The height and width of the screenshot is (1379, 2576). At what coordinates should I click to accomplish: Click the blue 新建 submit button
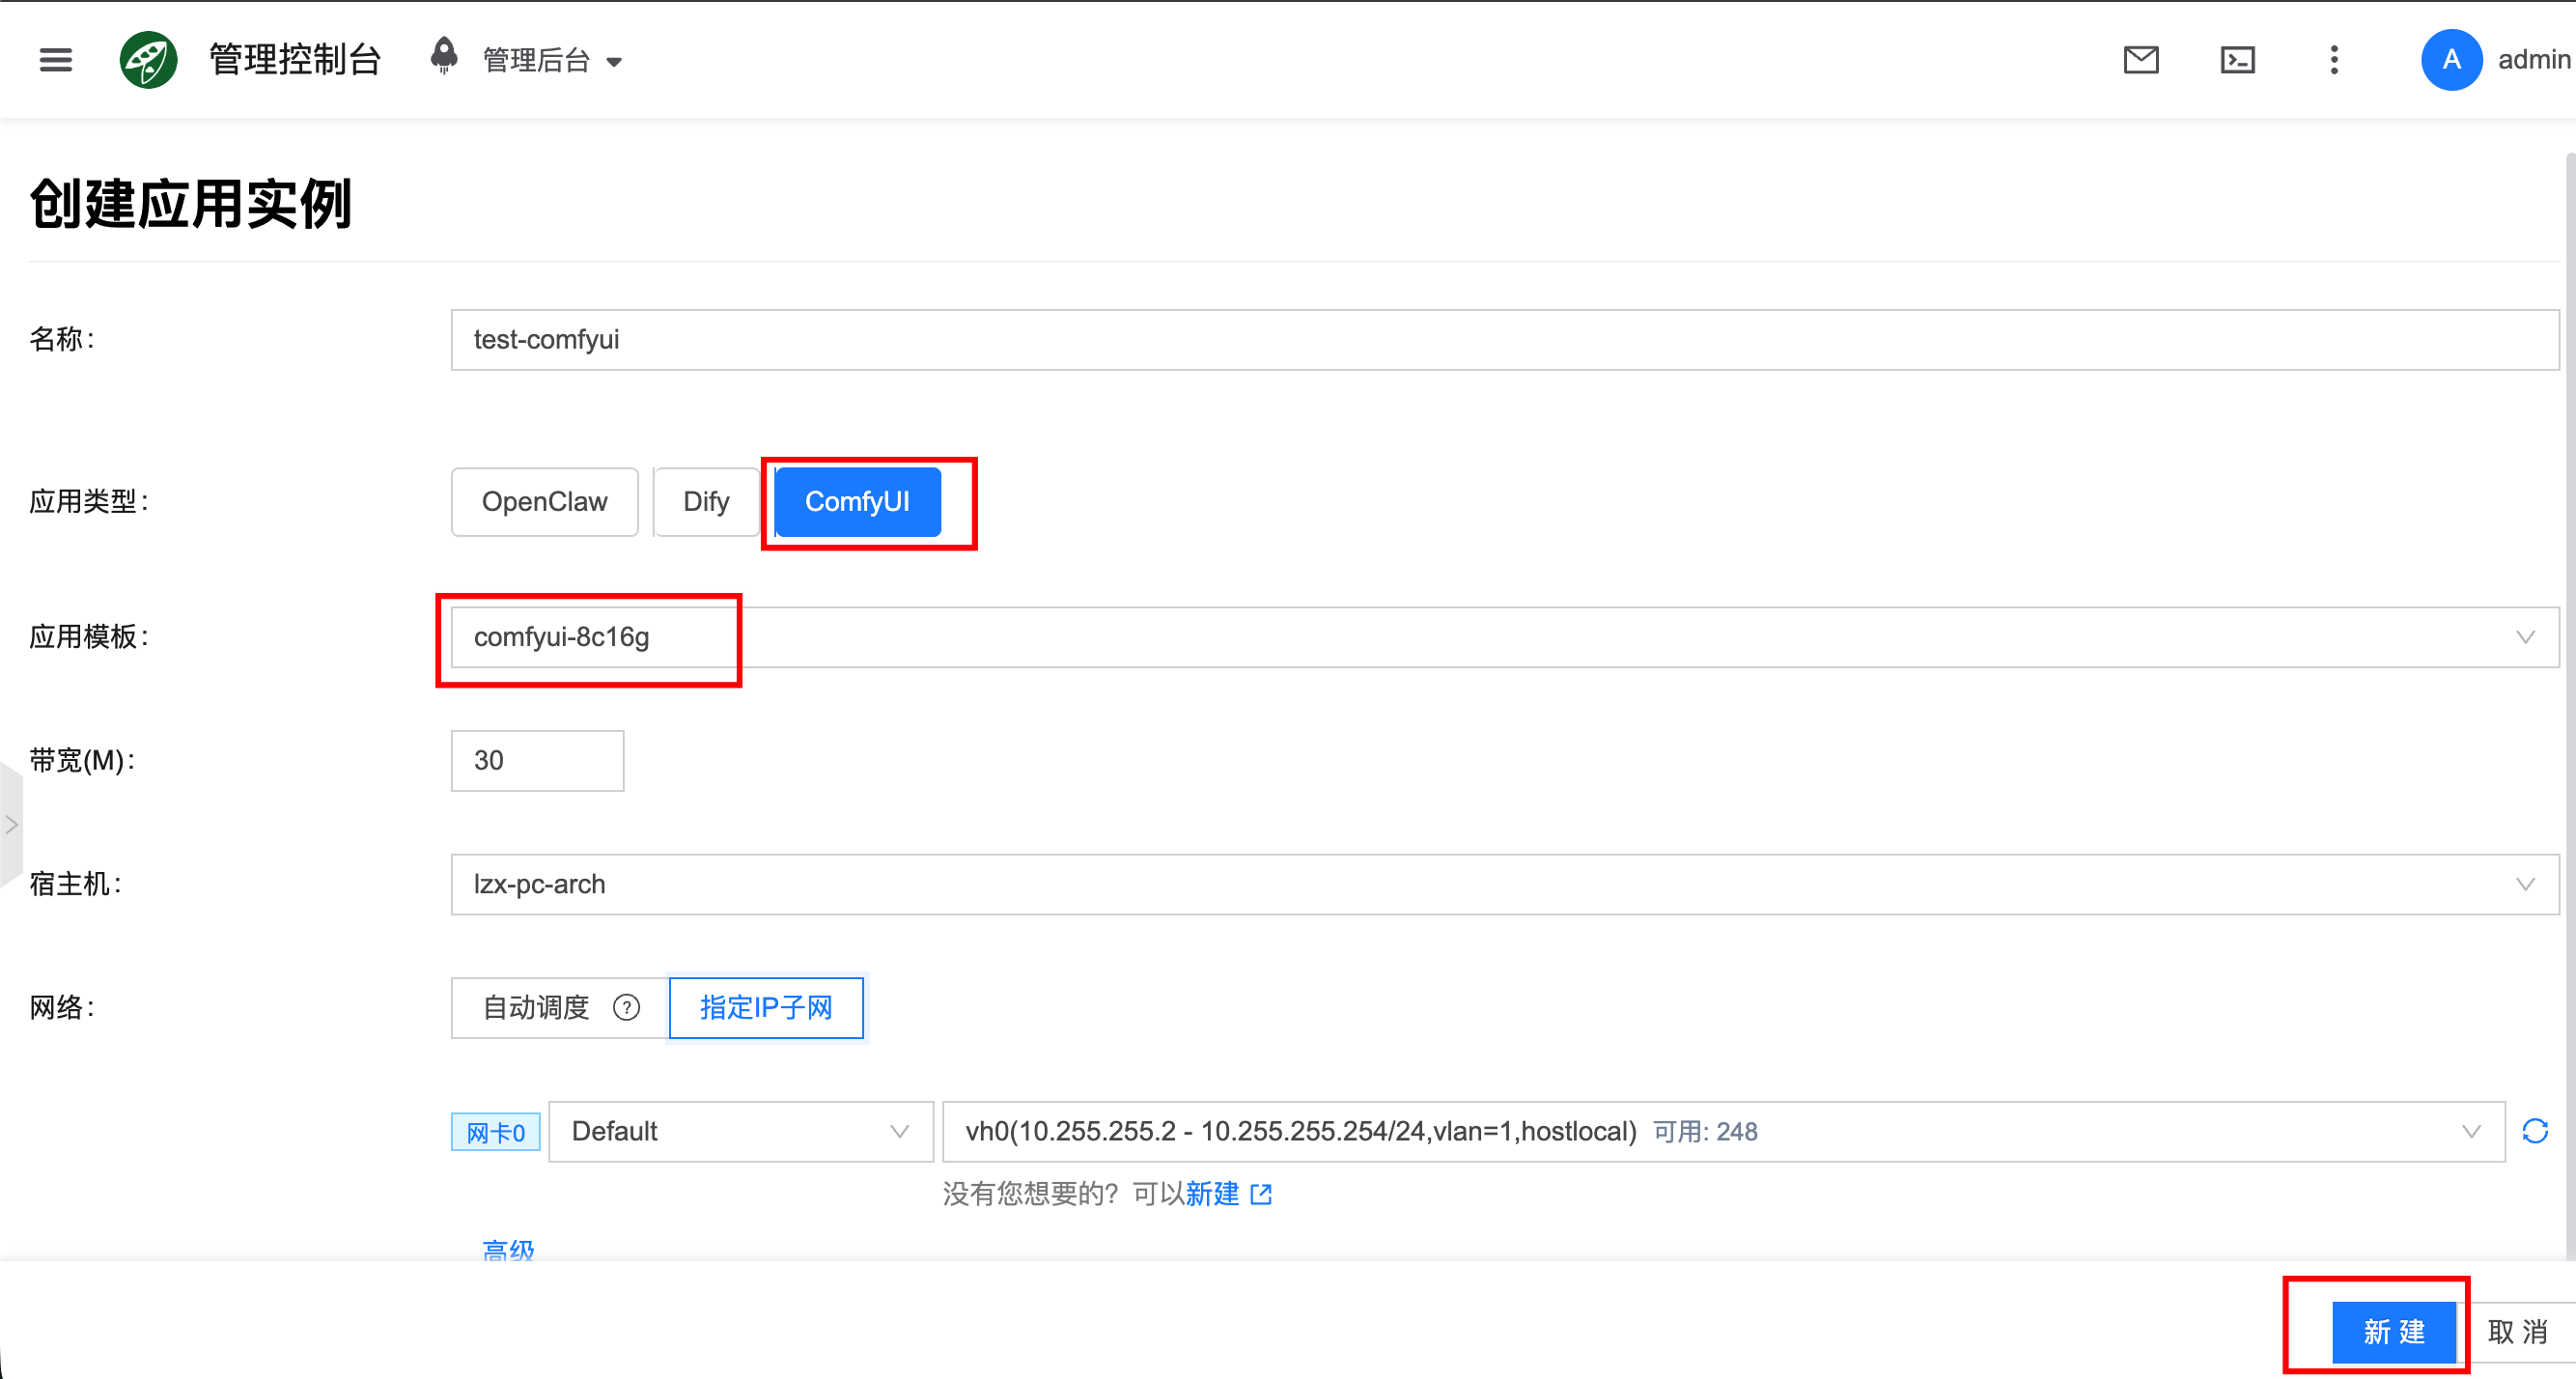pyautogui.click(x=2393, y=1331)
